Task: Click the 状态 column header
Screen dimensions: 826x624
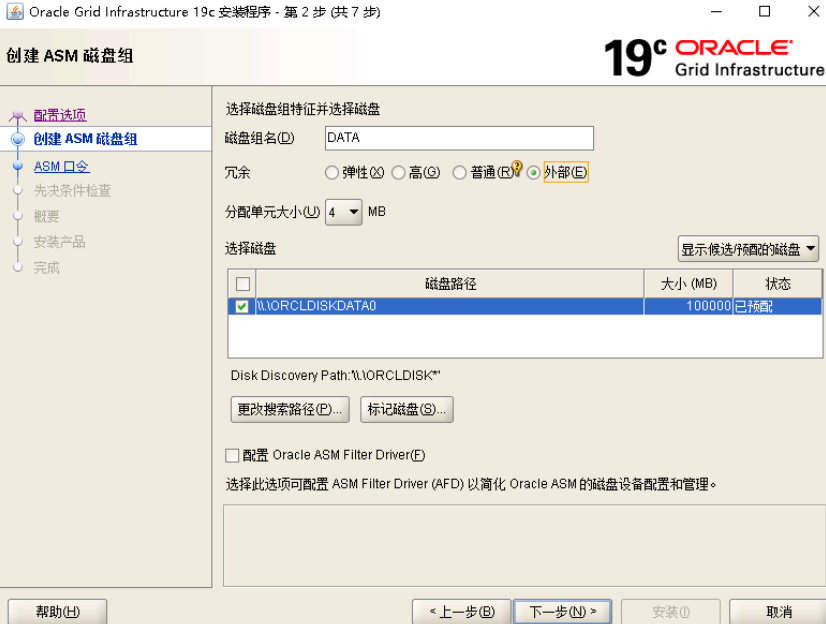Action: coord(778,284)
